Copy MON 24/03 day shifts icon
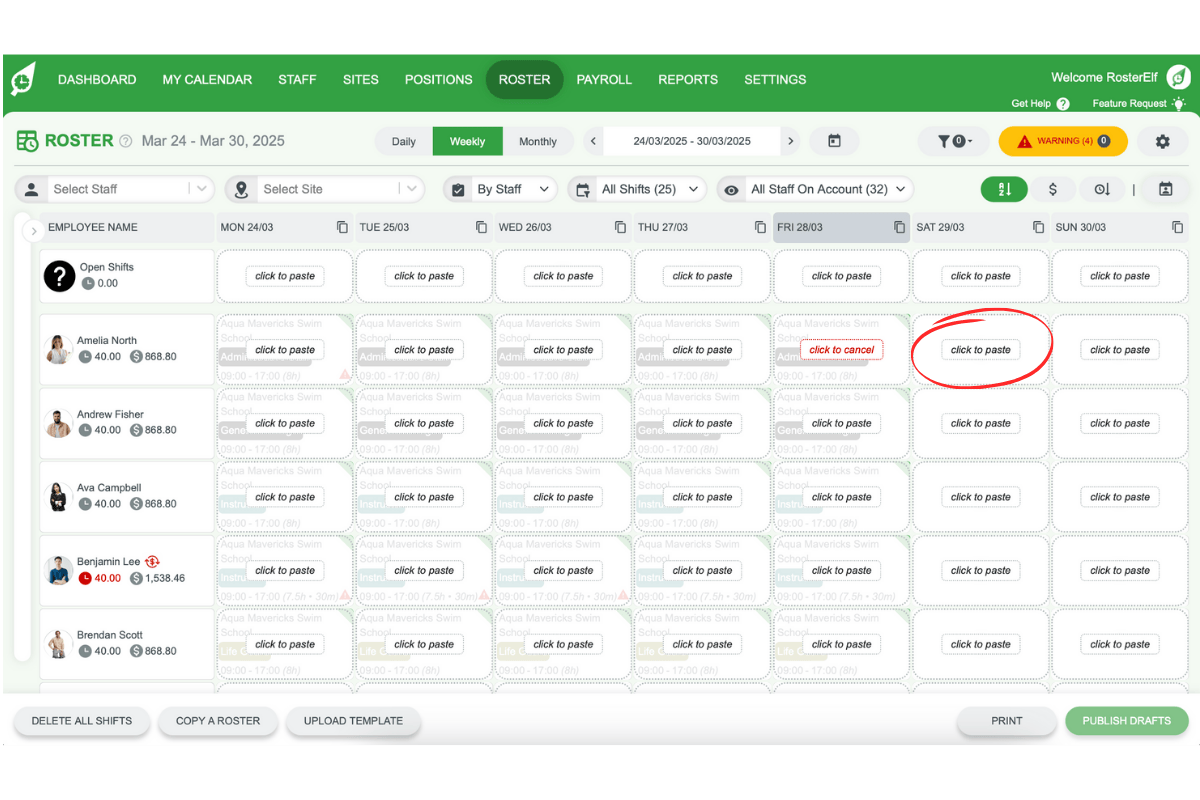 point(342,227)
